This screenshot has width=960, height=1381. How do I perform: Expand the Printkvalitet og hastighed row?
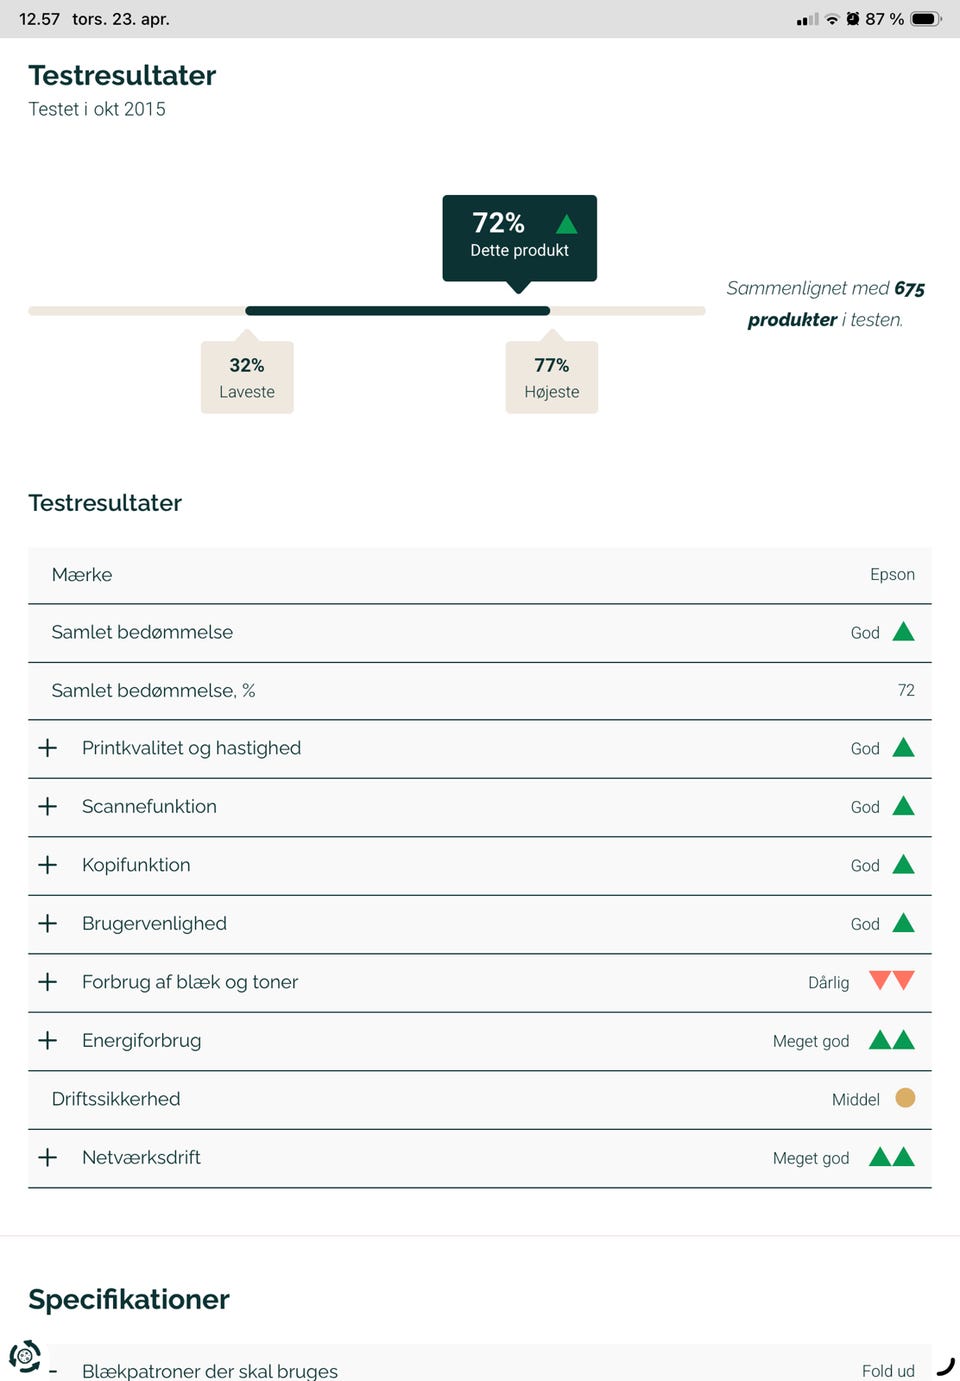[x=48, y=748]
